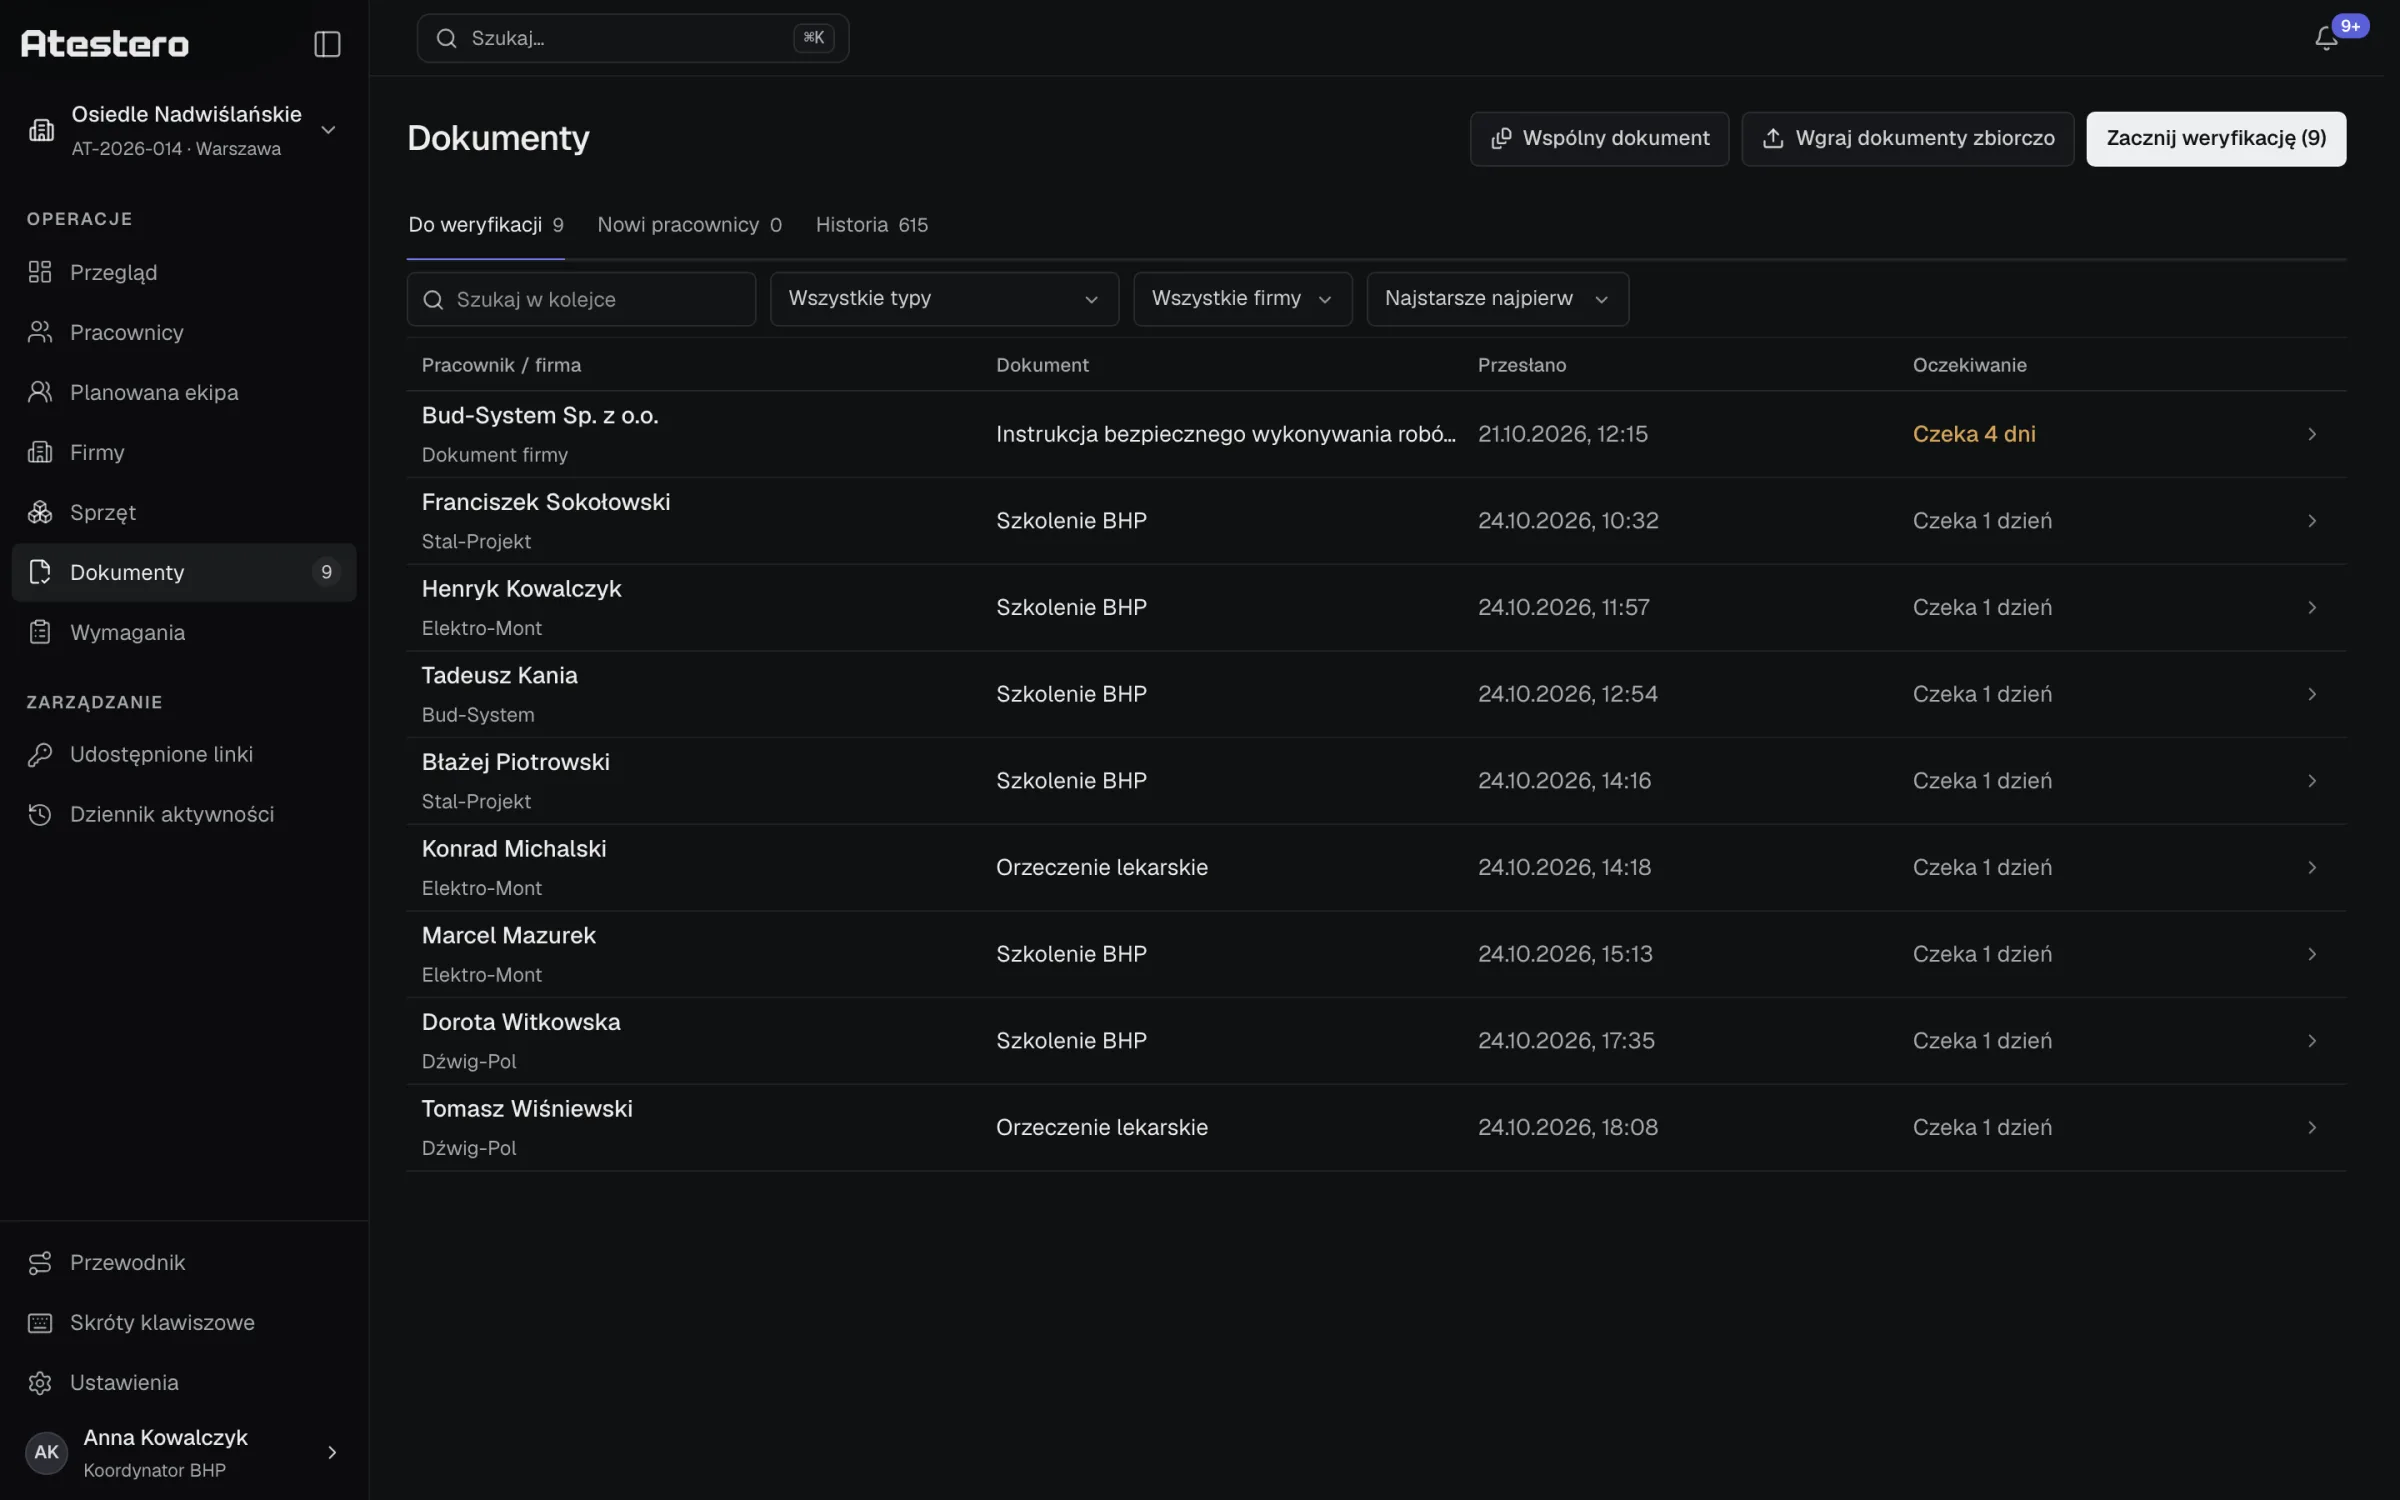
Task: Click the Wymagania clipboard icon
Action: pos(40,632)
